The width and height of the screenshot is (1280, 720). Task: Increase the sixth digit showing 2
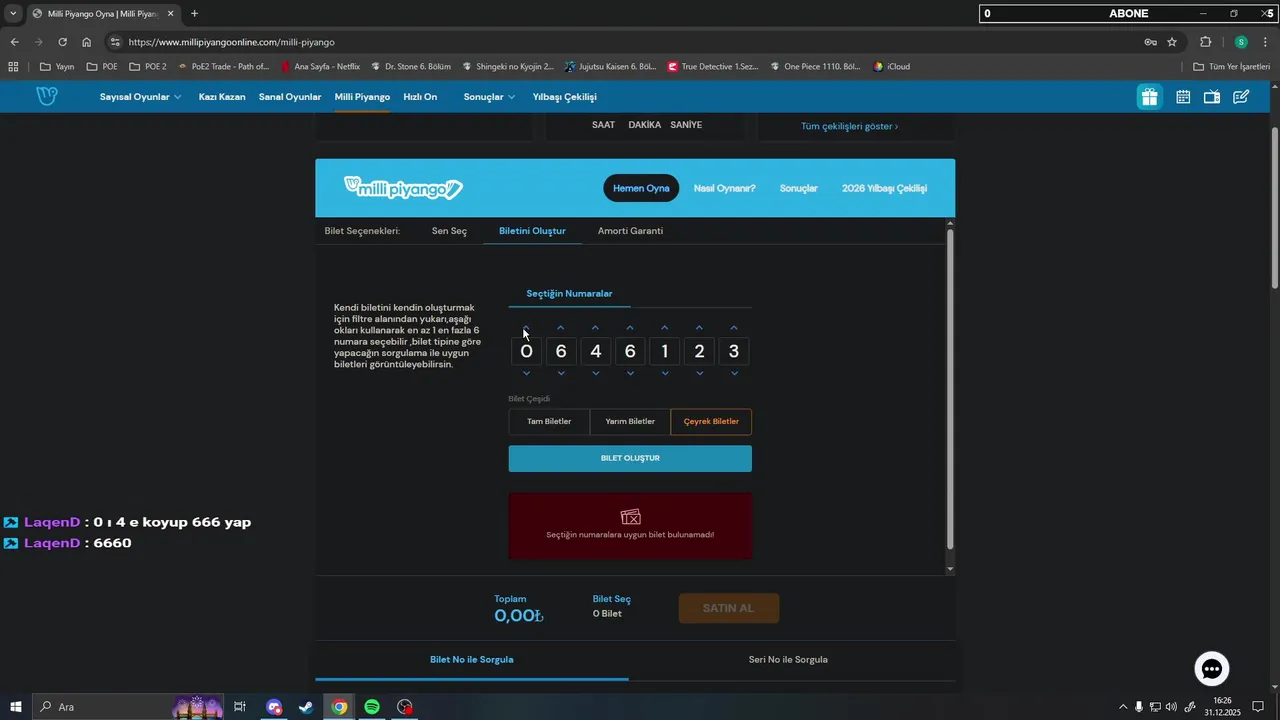tap(699, 328)
